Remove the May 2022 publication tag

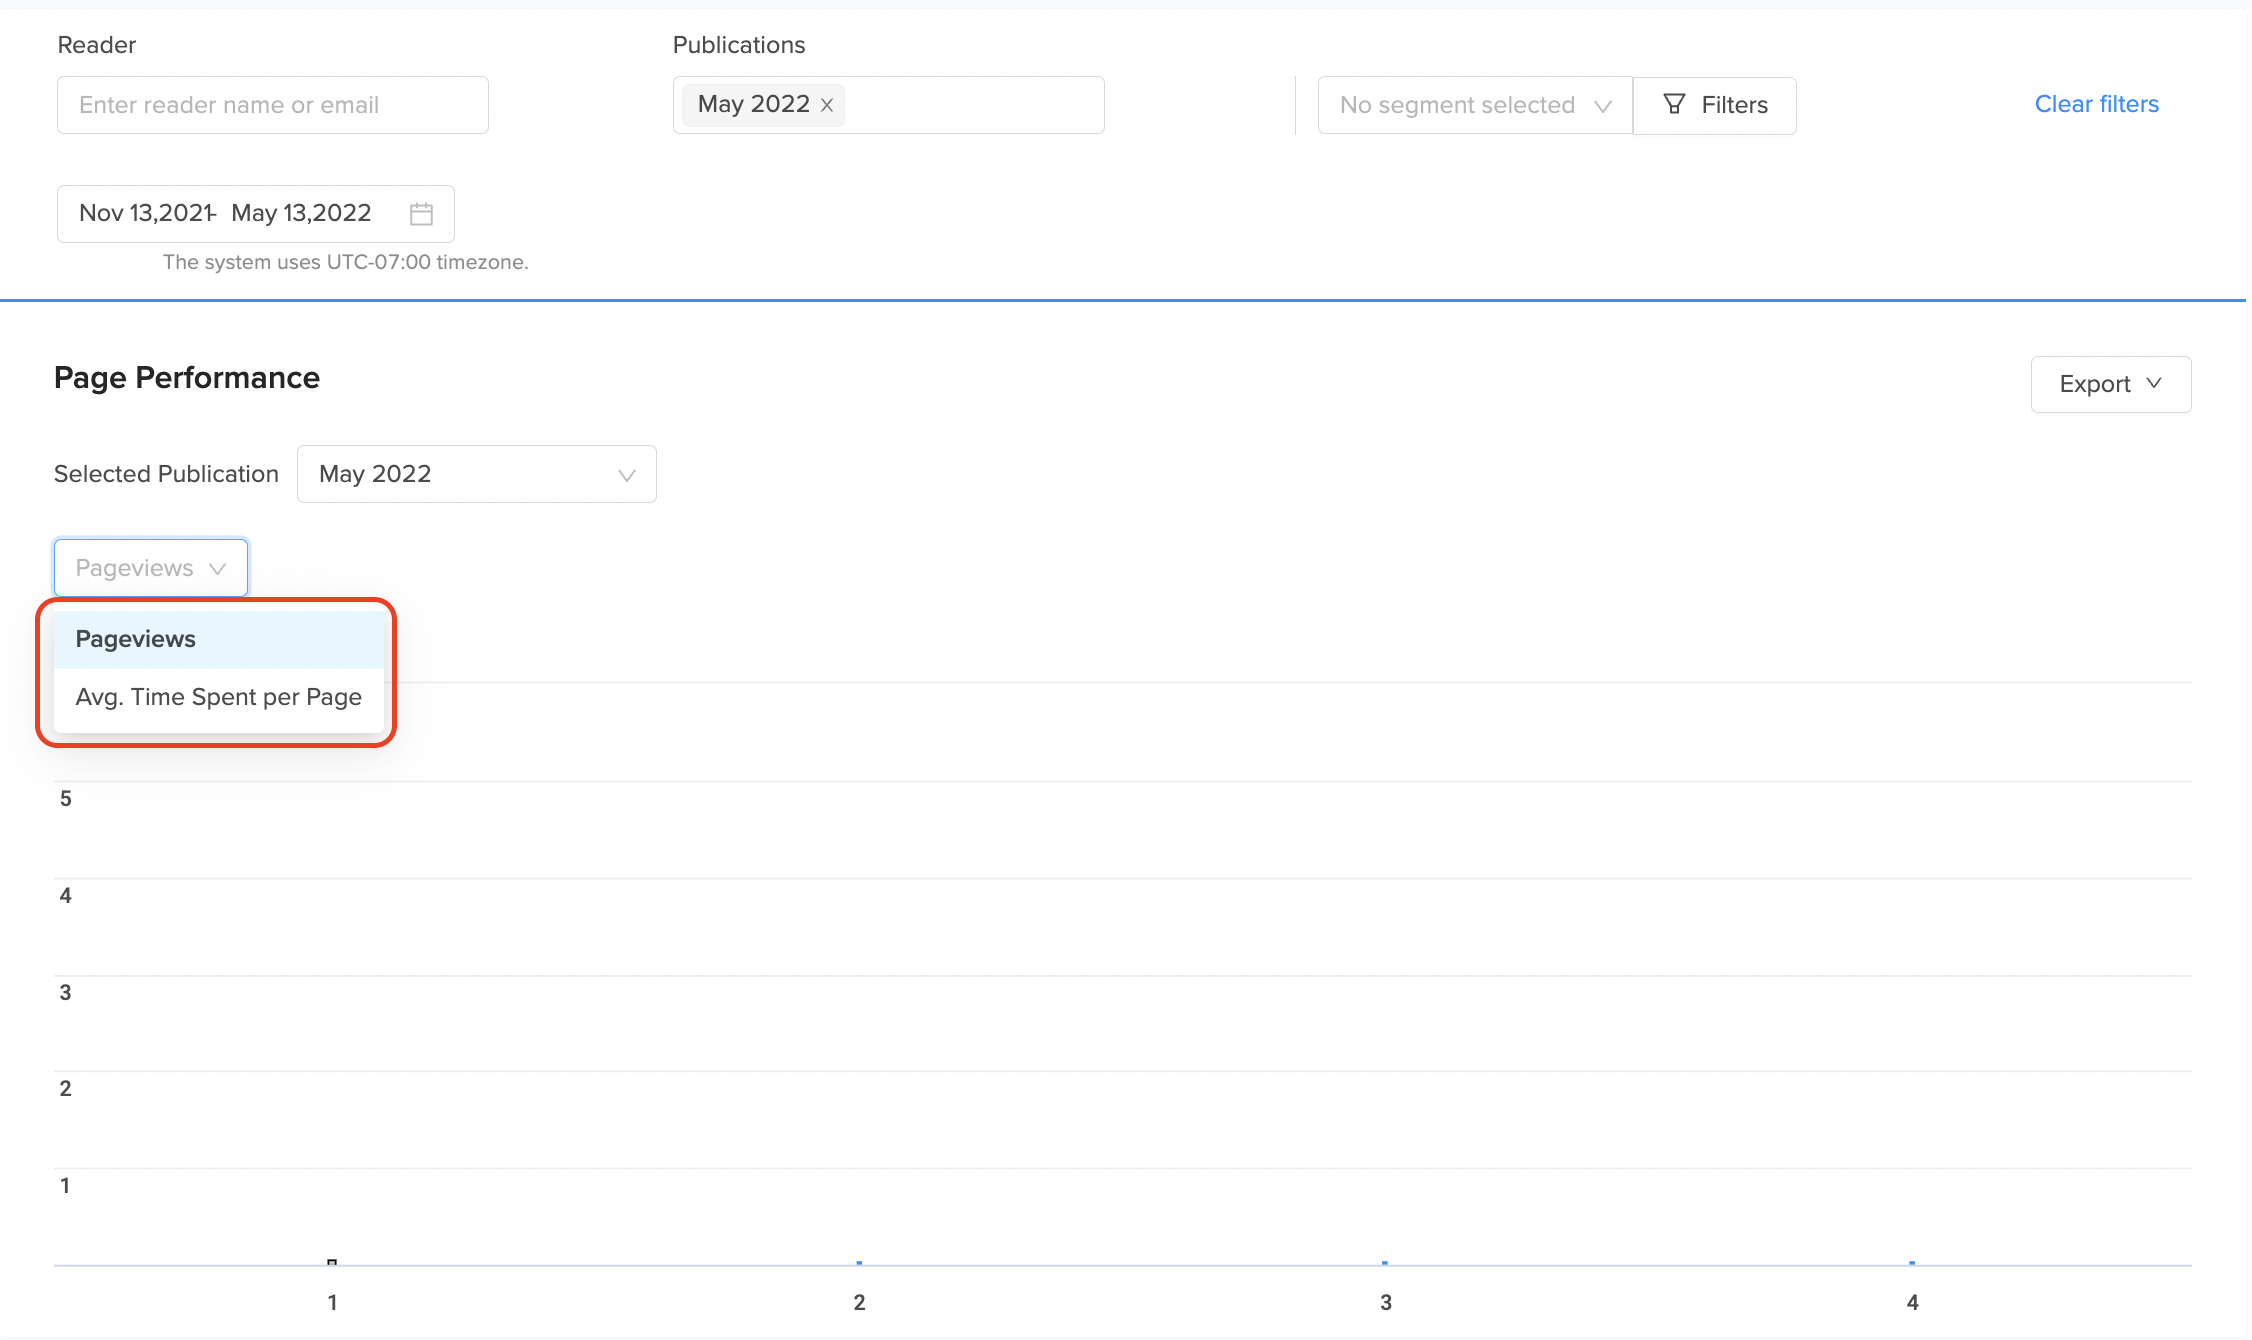(827, 105)
